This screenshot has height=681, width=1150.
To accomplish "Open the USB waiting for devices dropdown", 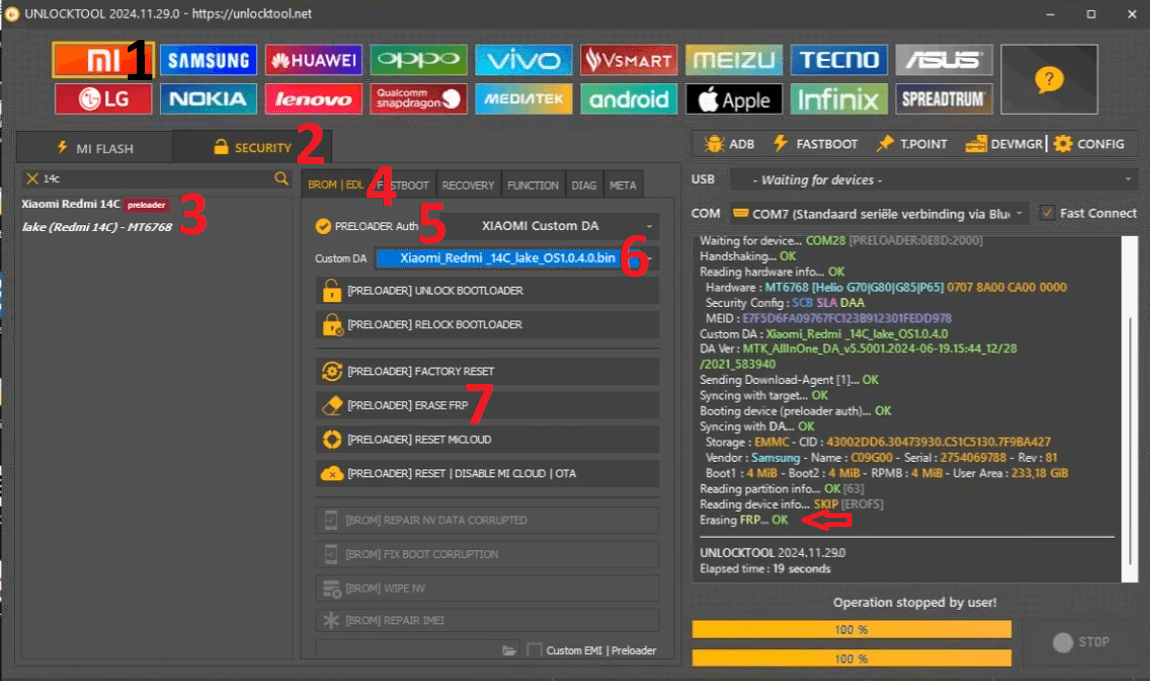I will pyautogui.click(x=932, y=180).
